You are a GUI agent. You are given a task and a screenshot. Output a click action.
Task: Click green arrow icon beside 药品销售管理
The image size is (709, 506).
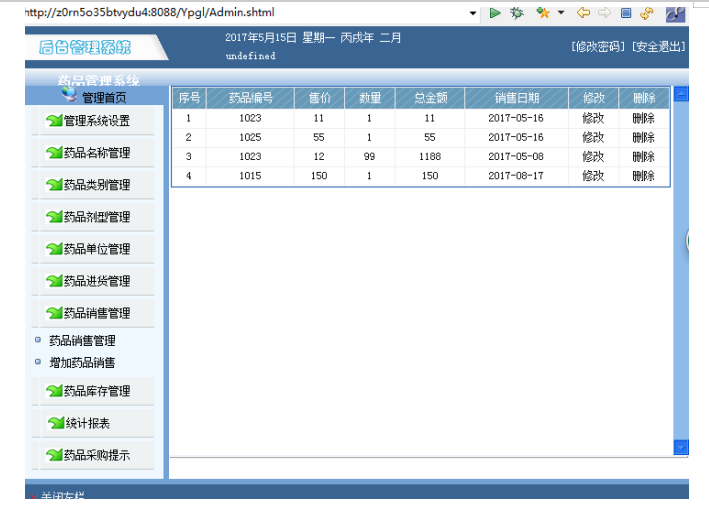54,313
